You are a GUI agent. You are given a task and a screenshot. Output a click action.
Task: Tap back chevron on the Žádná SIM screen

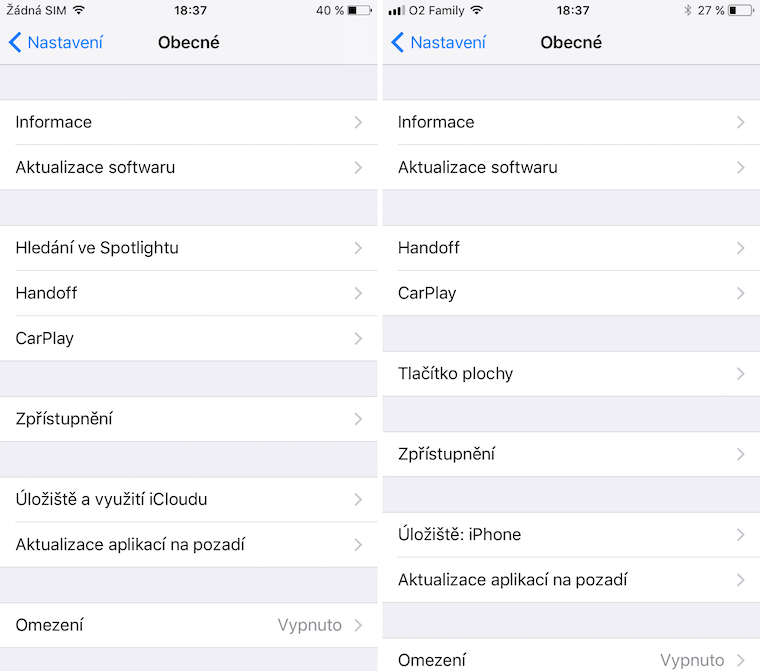(14, 42)
